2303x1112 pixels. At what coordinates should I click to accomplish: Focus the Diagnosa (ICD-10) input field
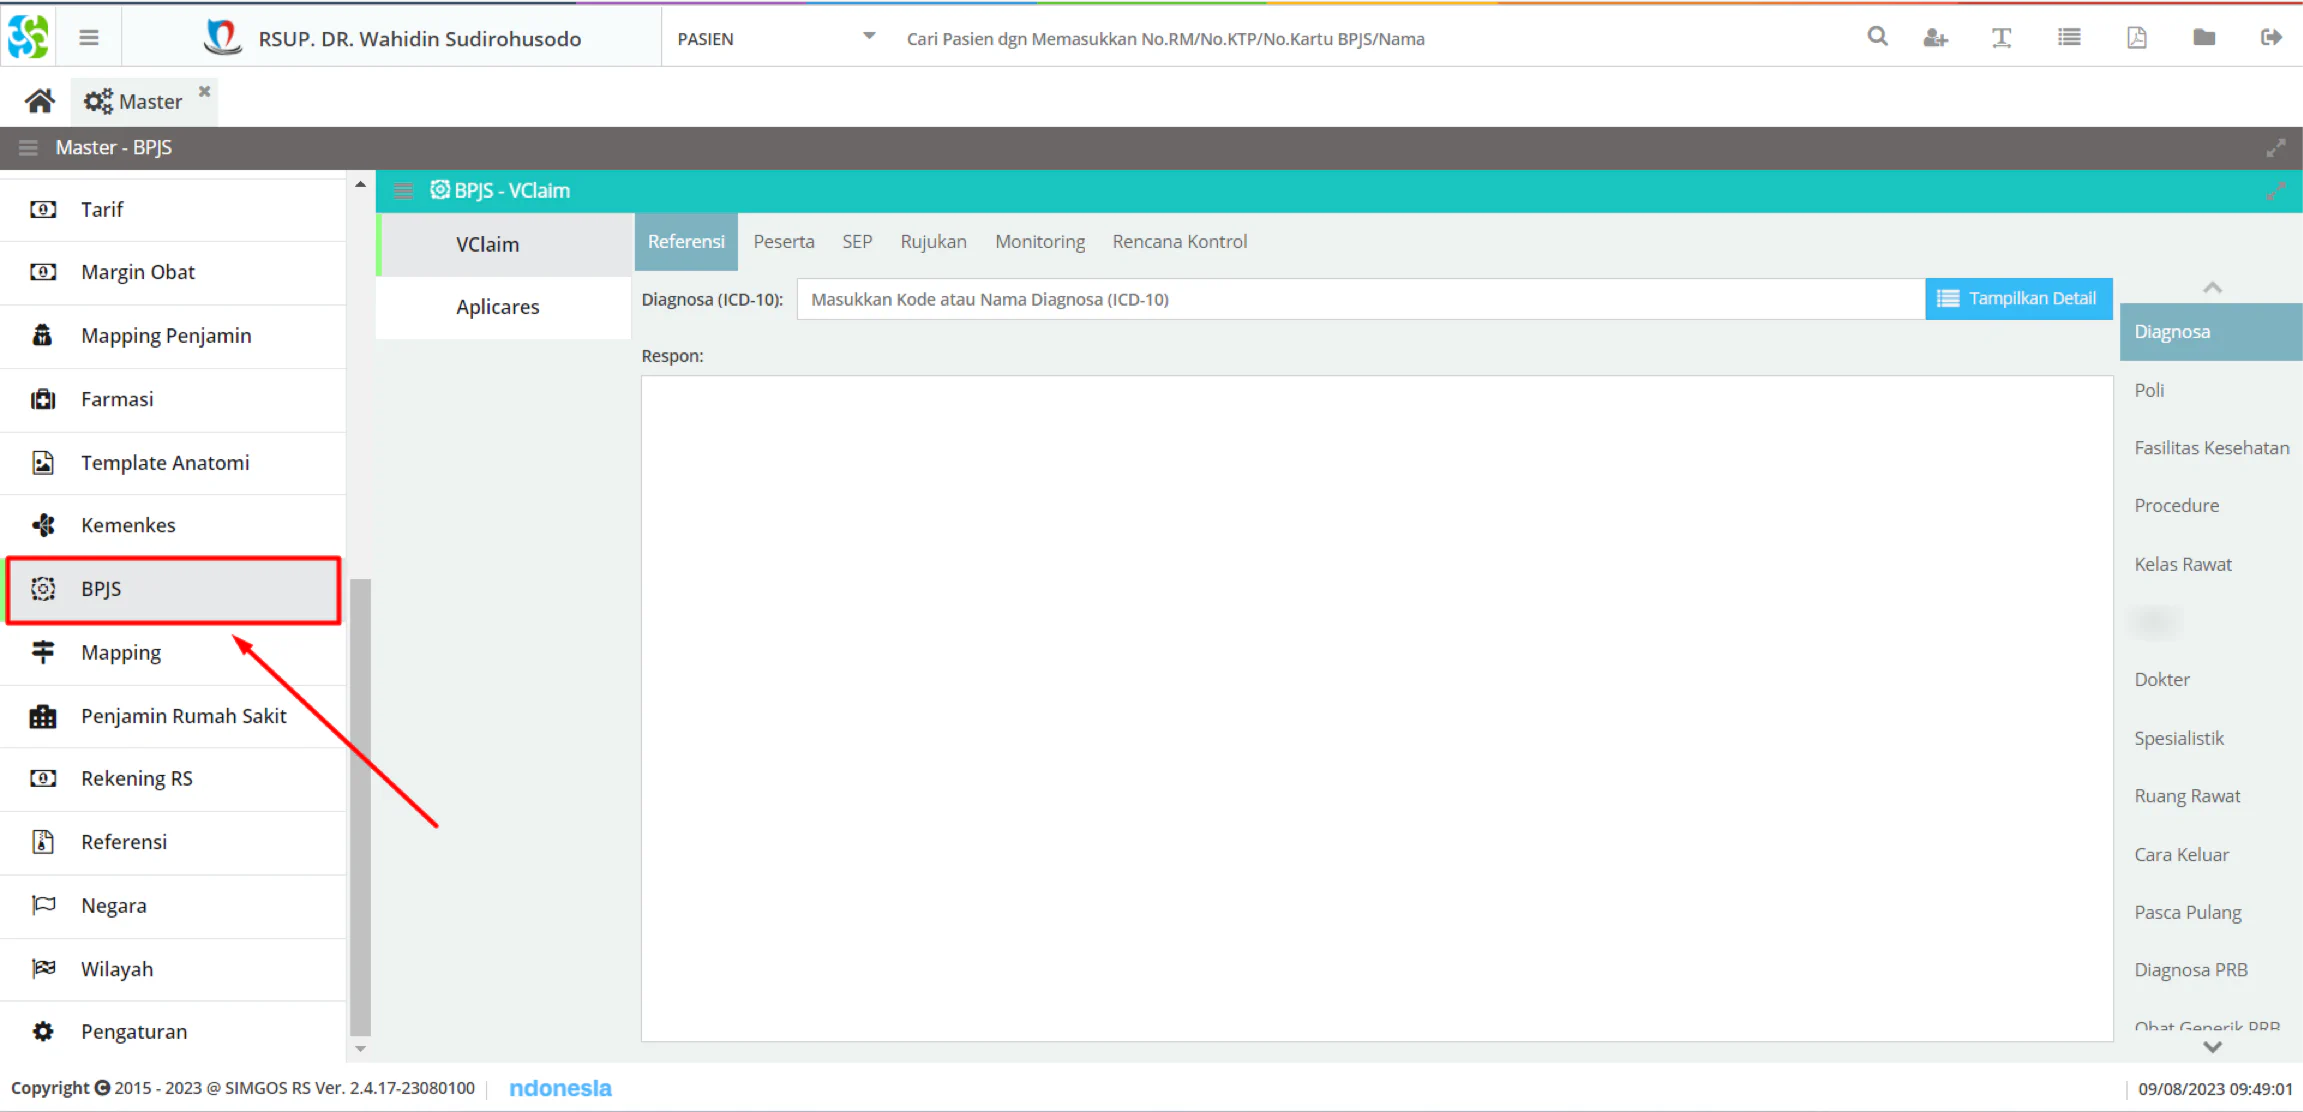pyautogui.click(x=1360, y=300)
